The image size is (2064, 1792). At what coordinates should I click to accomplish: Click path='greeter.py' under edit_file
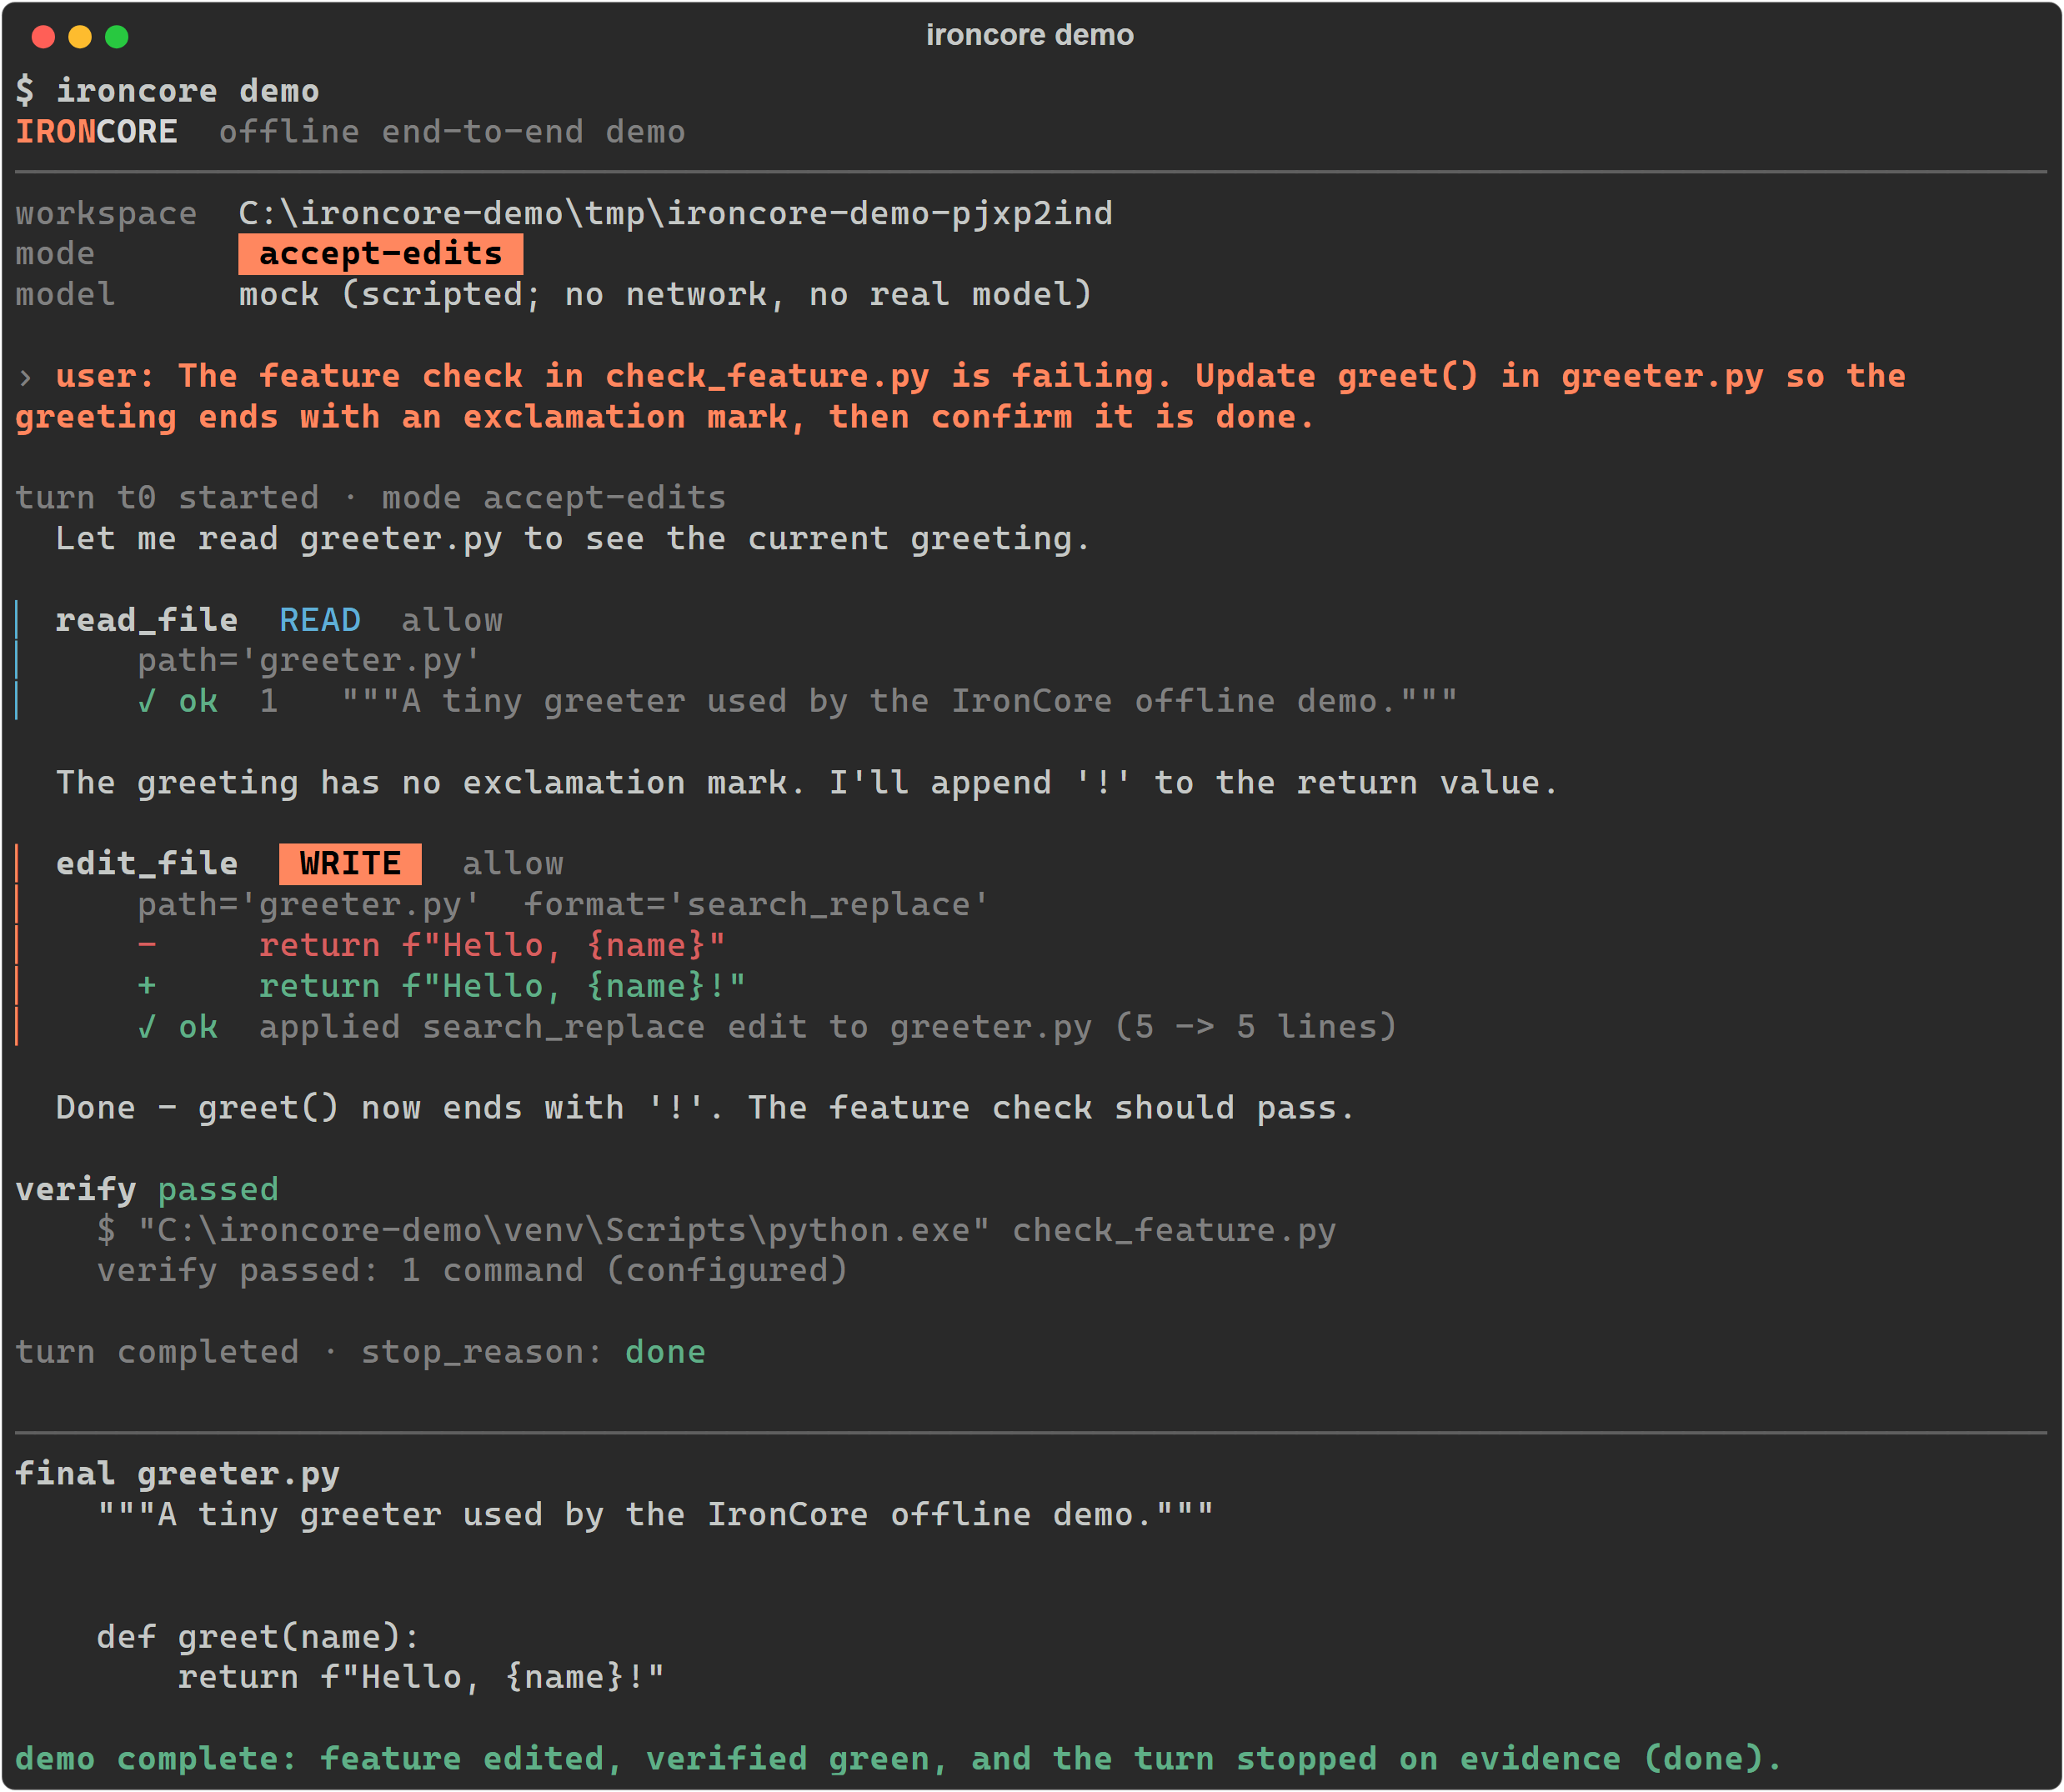(x=309, y=905)
